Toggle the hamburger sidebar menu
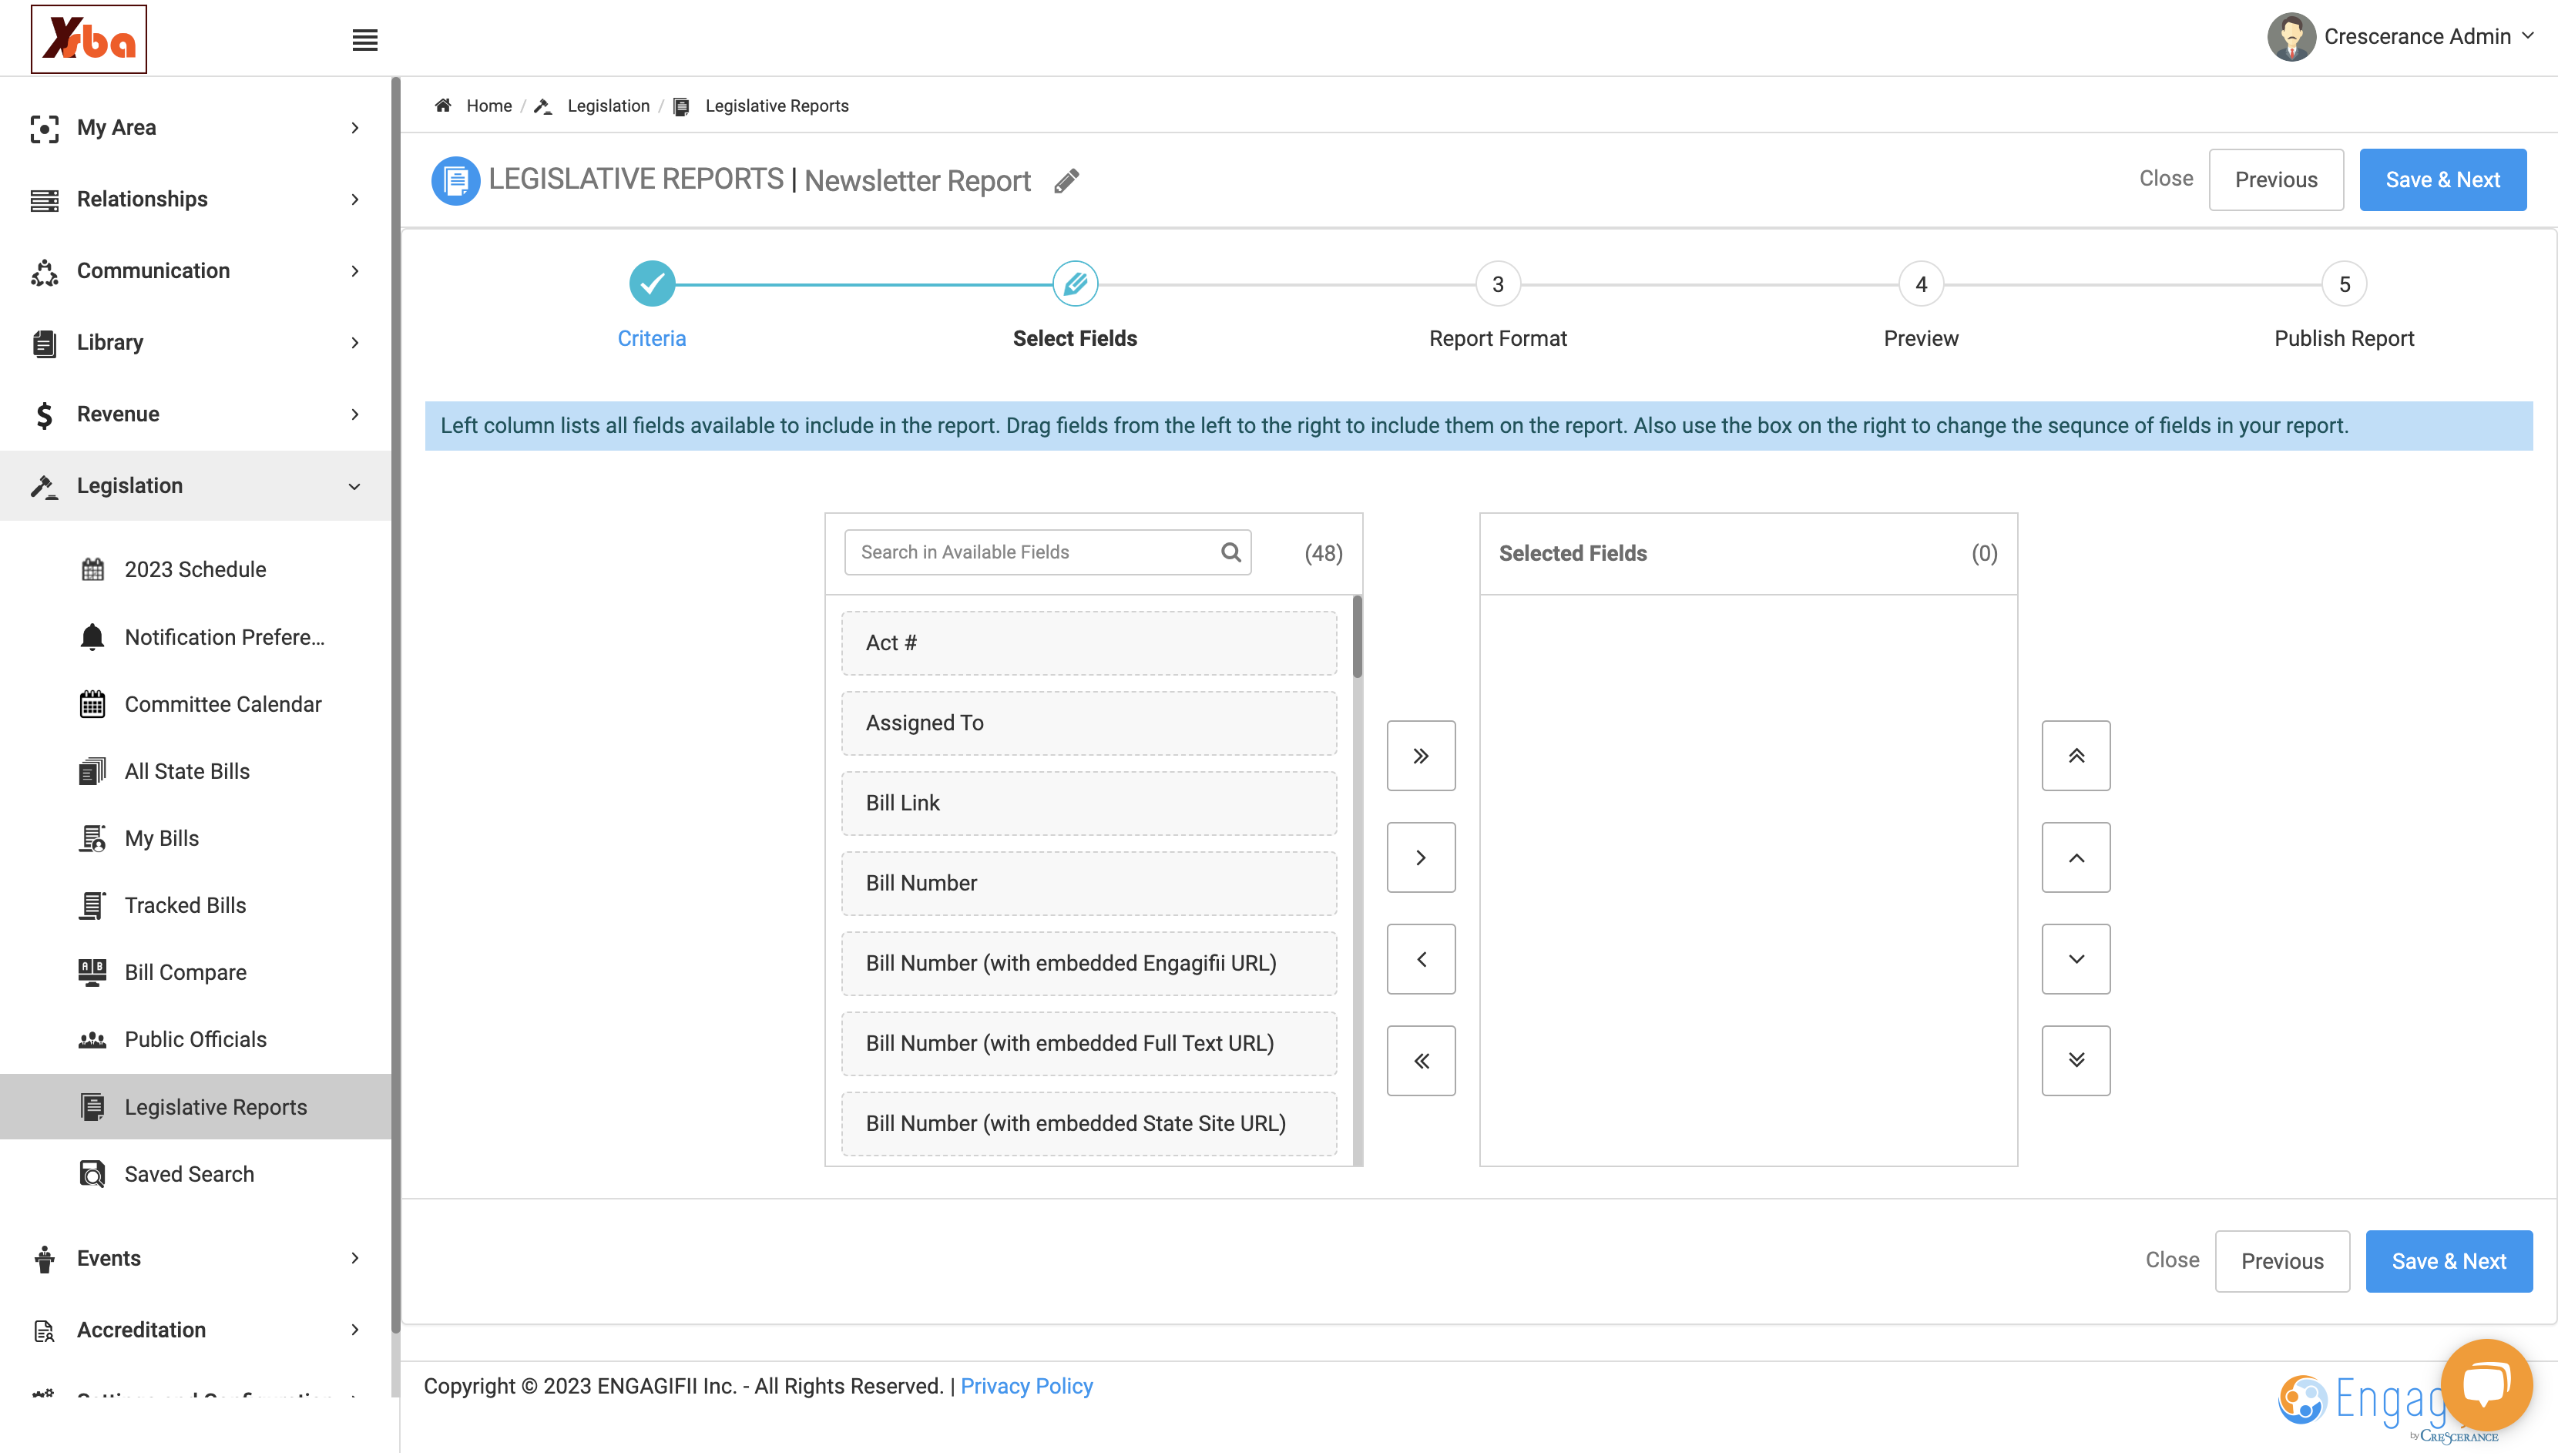This screenshot has width=2558, height=1456. (365, 40)
